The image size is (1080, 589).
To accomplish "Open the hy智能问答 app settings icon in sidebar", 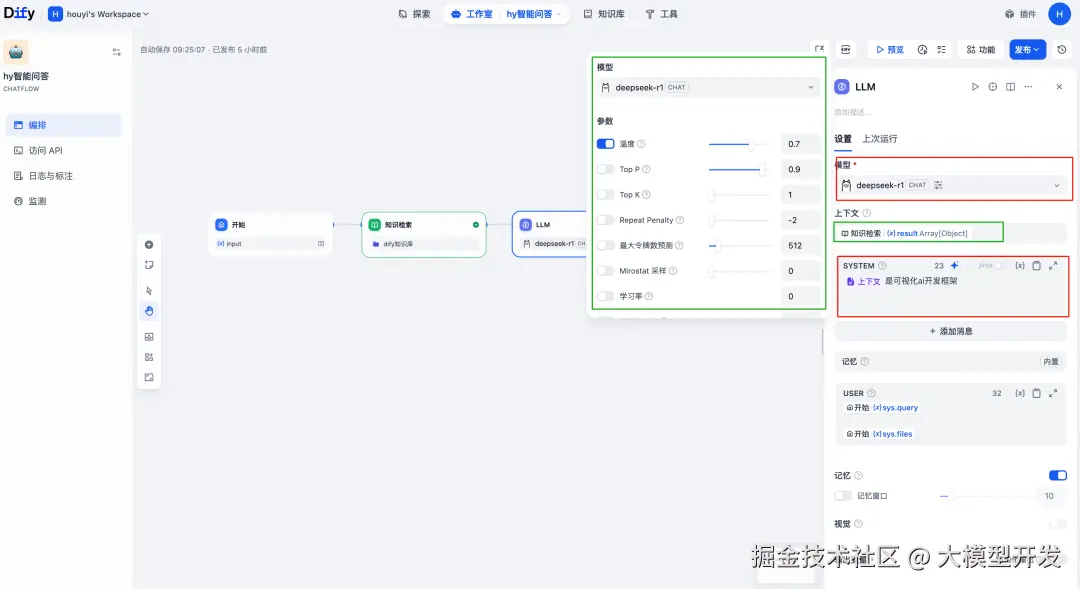I will tap(116, 52).
